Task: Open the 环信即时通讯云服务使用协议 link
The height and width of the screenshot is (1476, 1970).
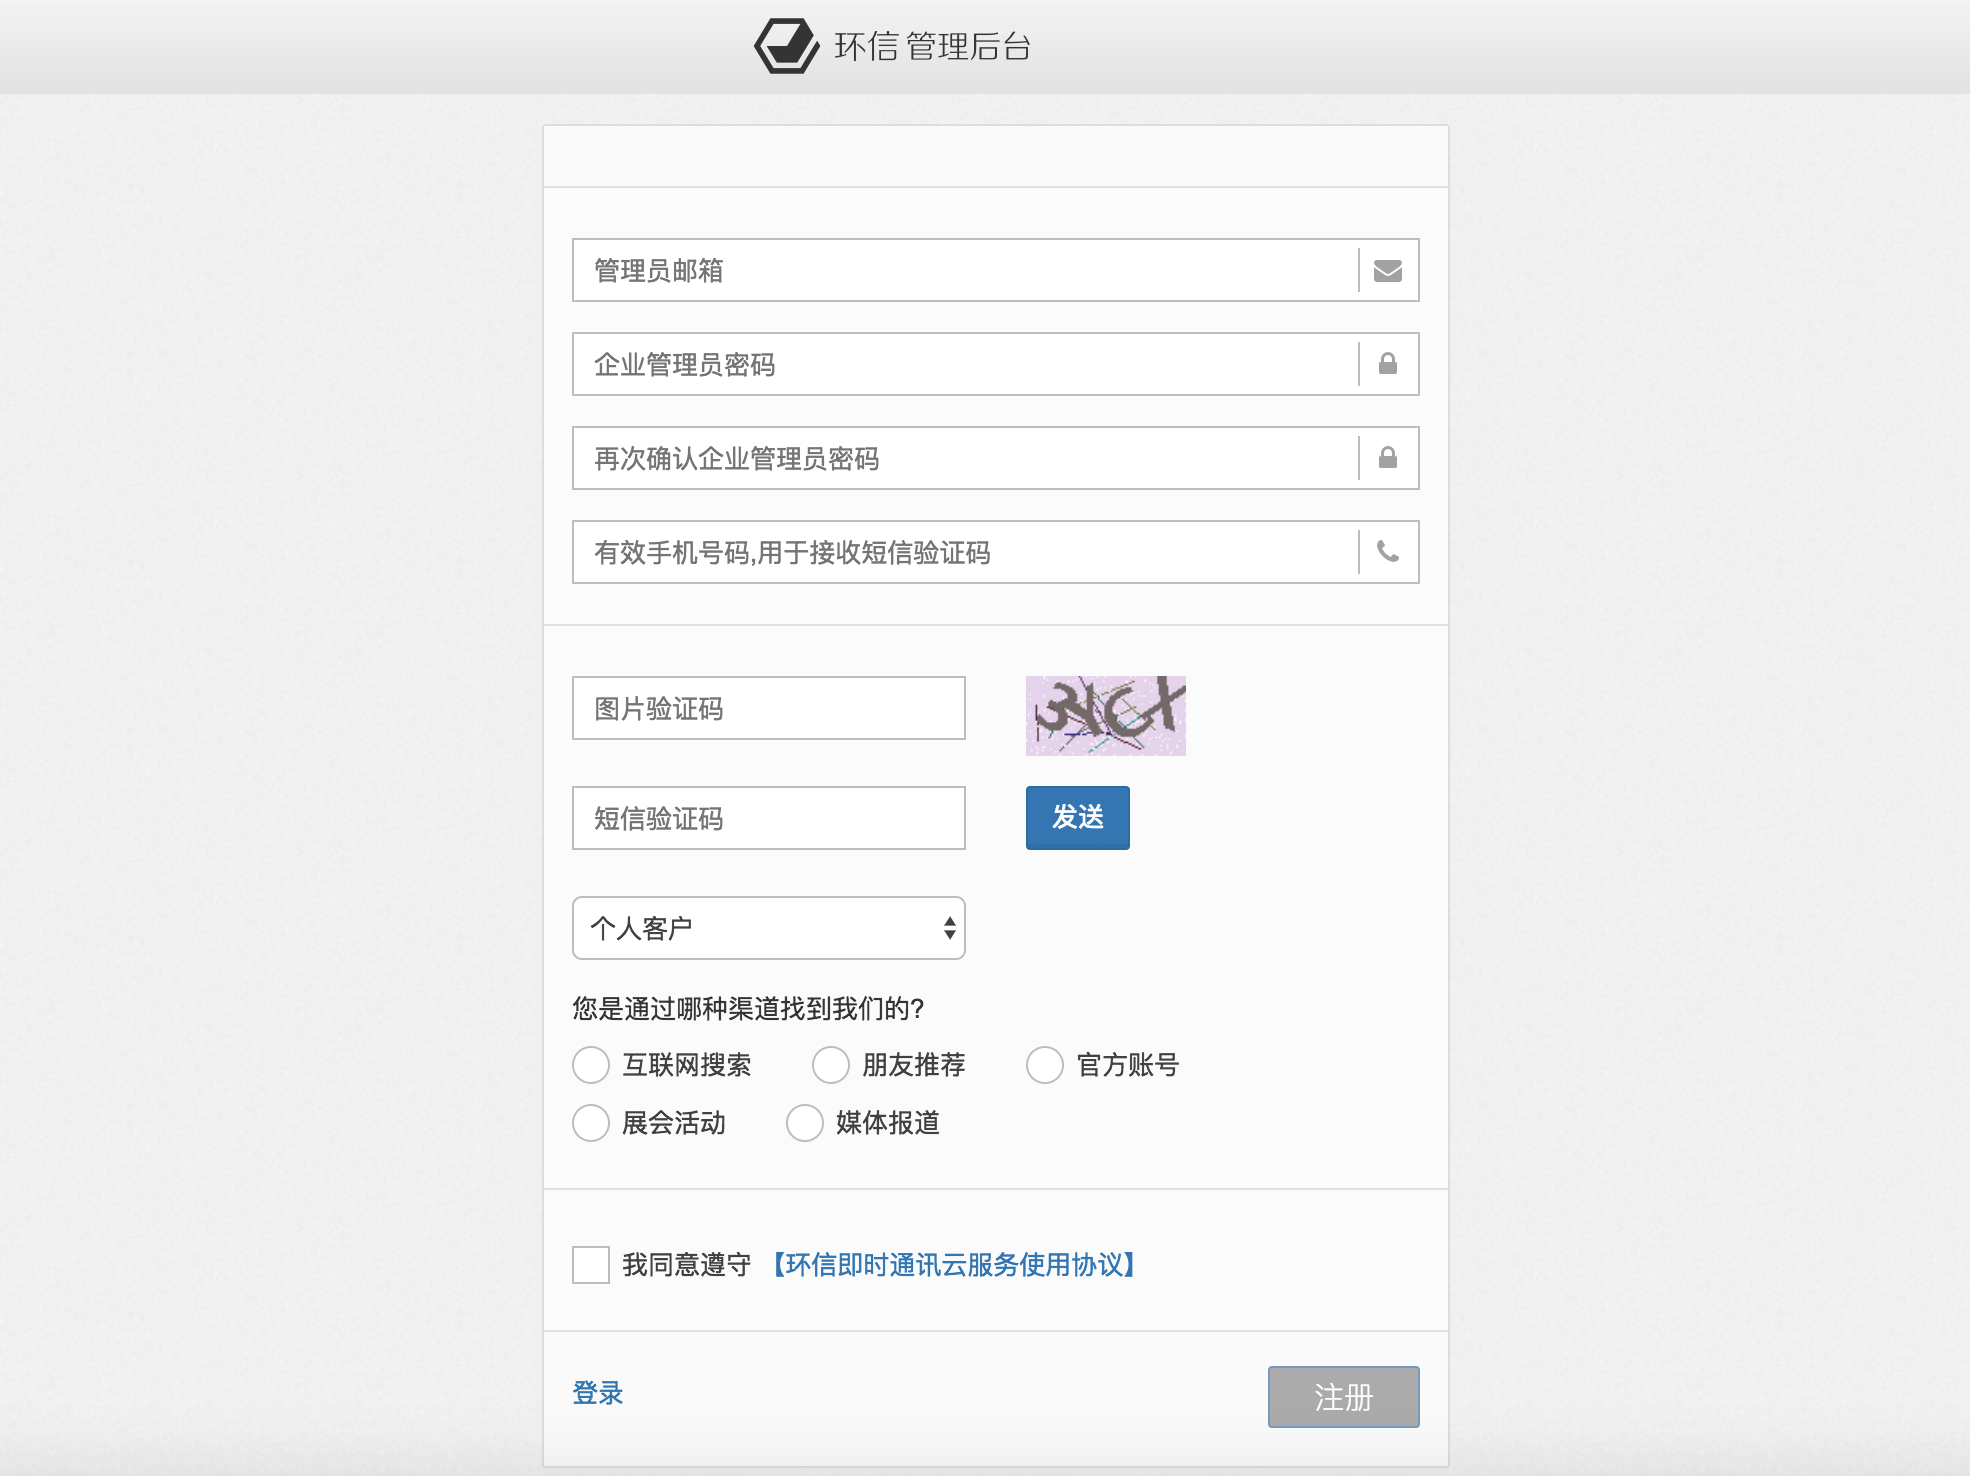Action: click(x=954, y=1265)
